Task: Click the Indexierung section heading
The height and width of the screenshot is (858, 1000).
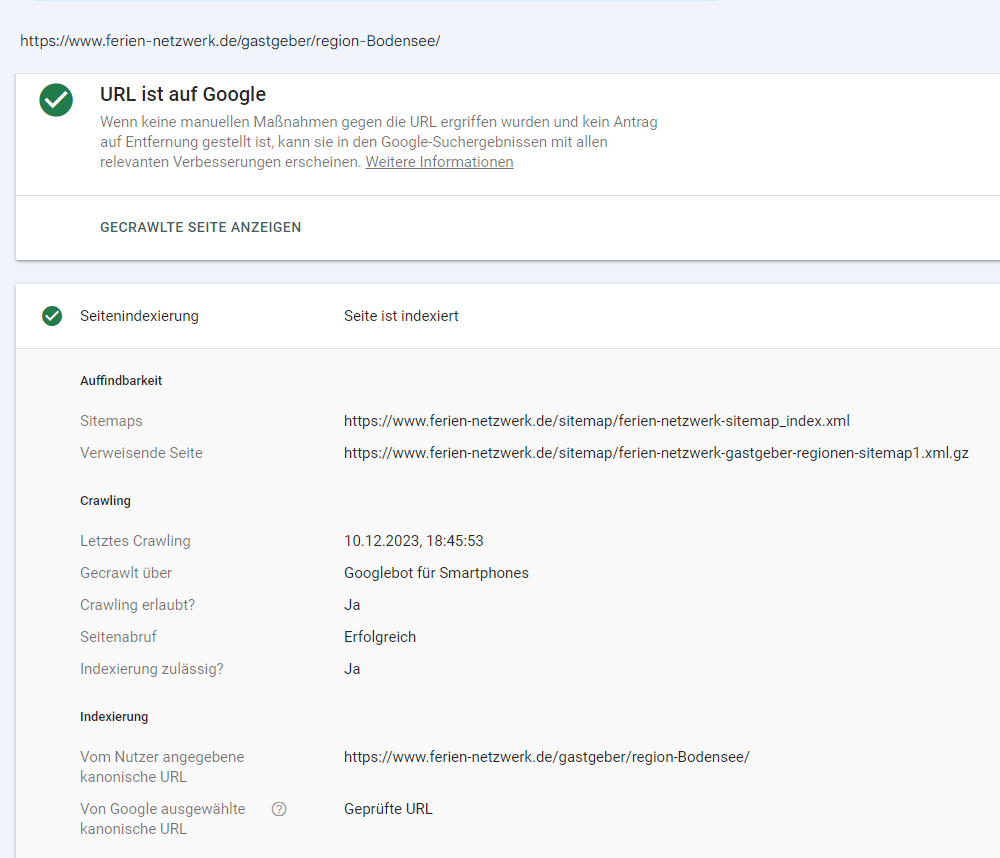Action: tap(114, 717)
